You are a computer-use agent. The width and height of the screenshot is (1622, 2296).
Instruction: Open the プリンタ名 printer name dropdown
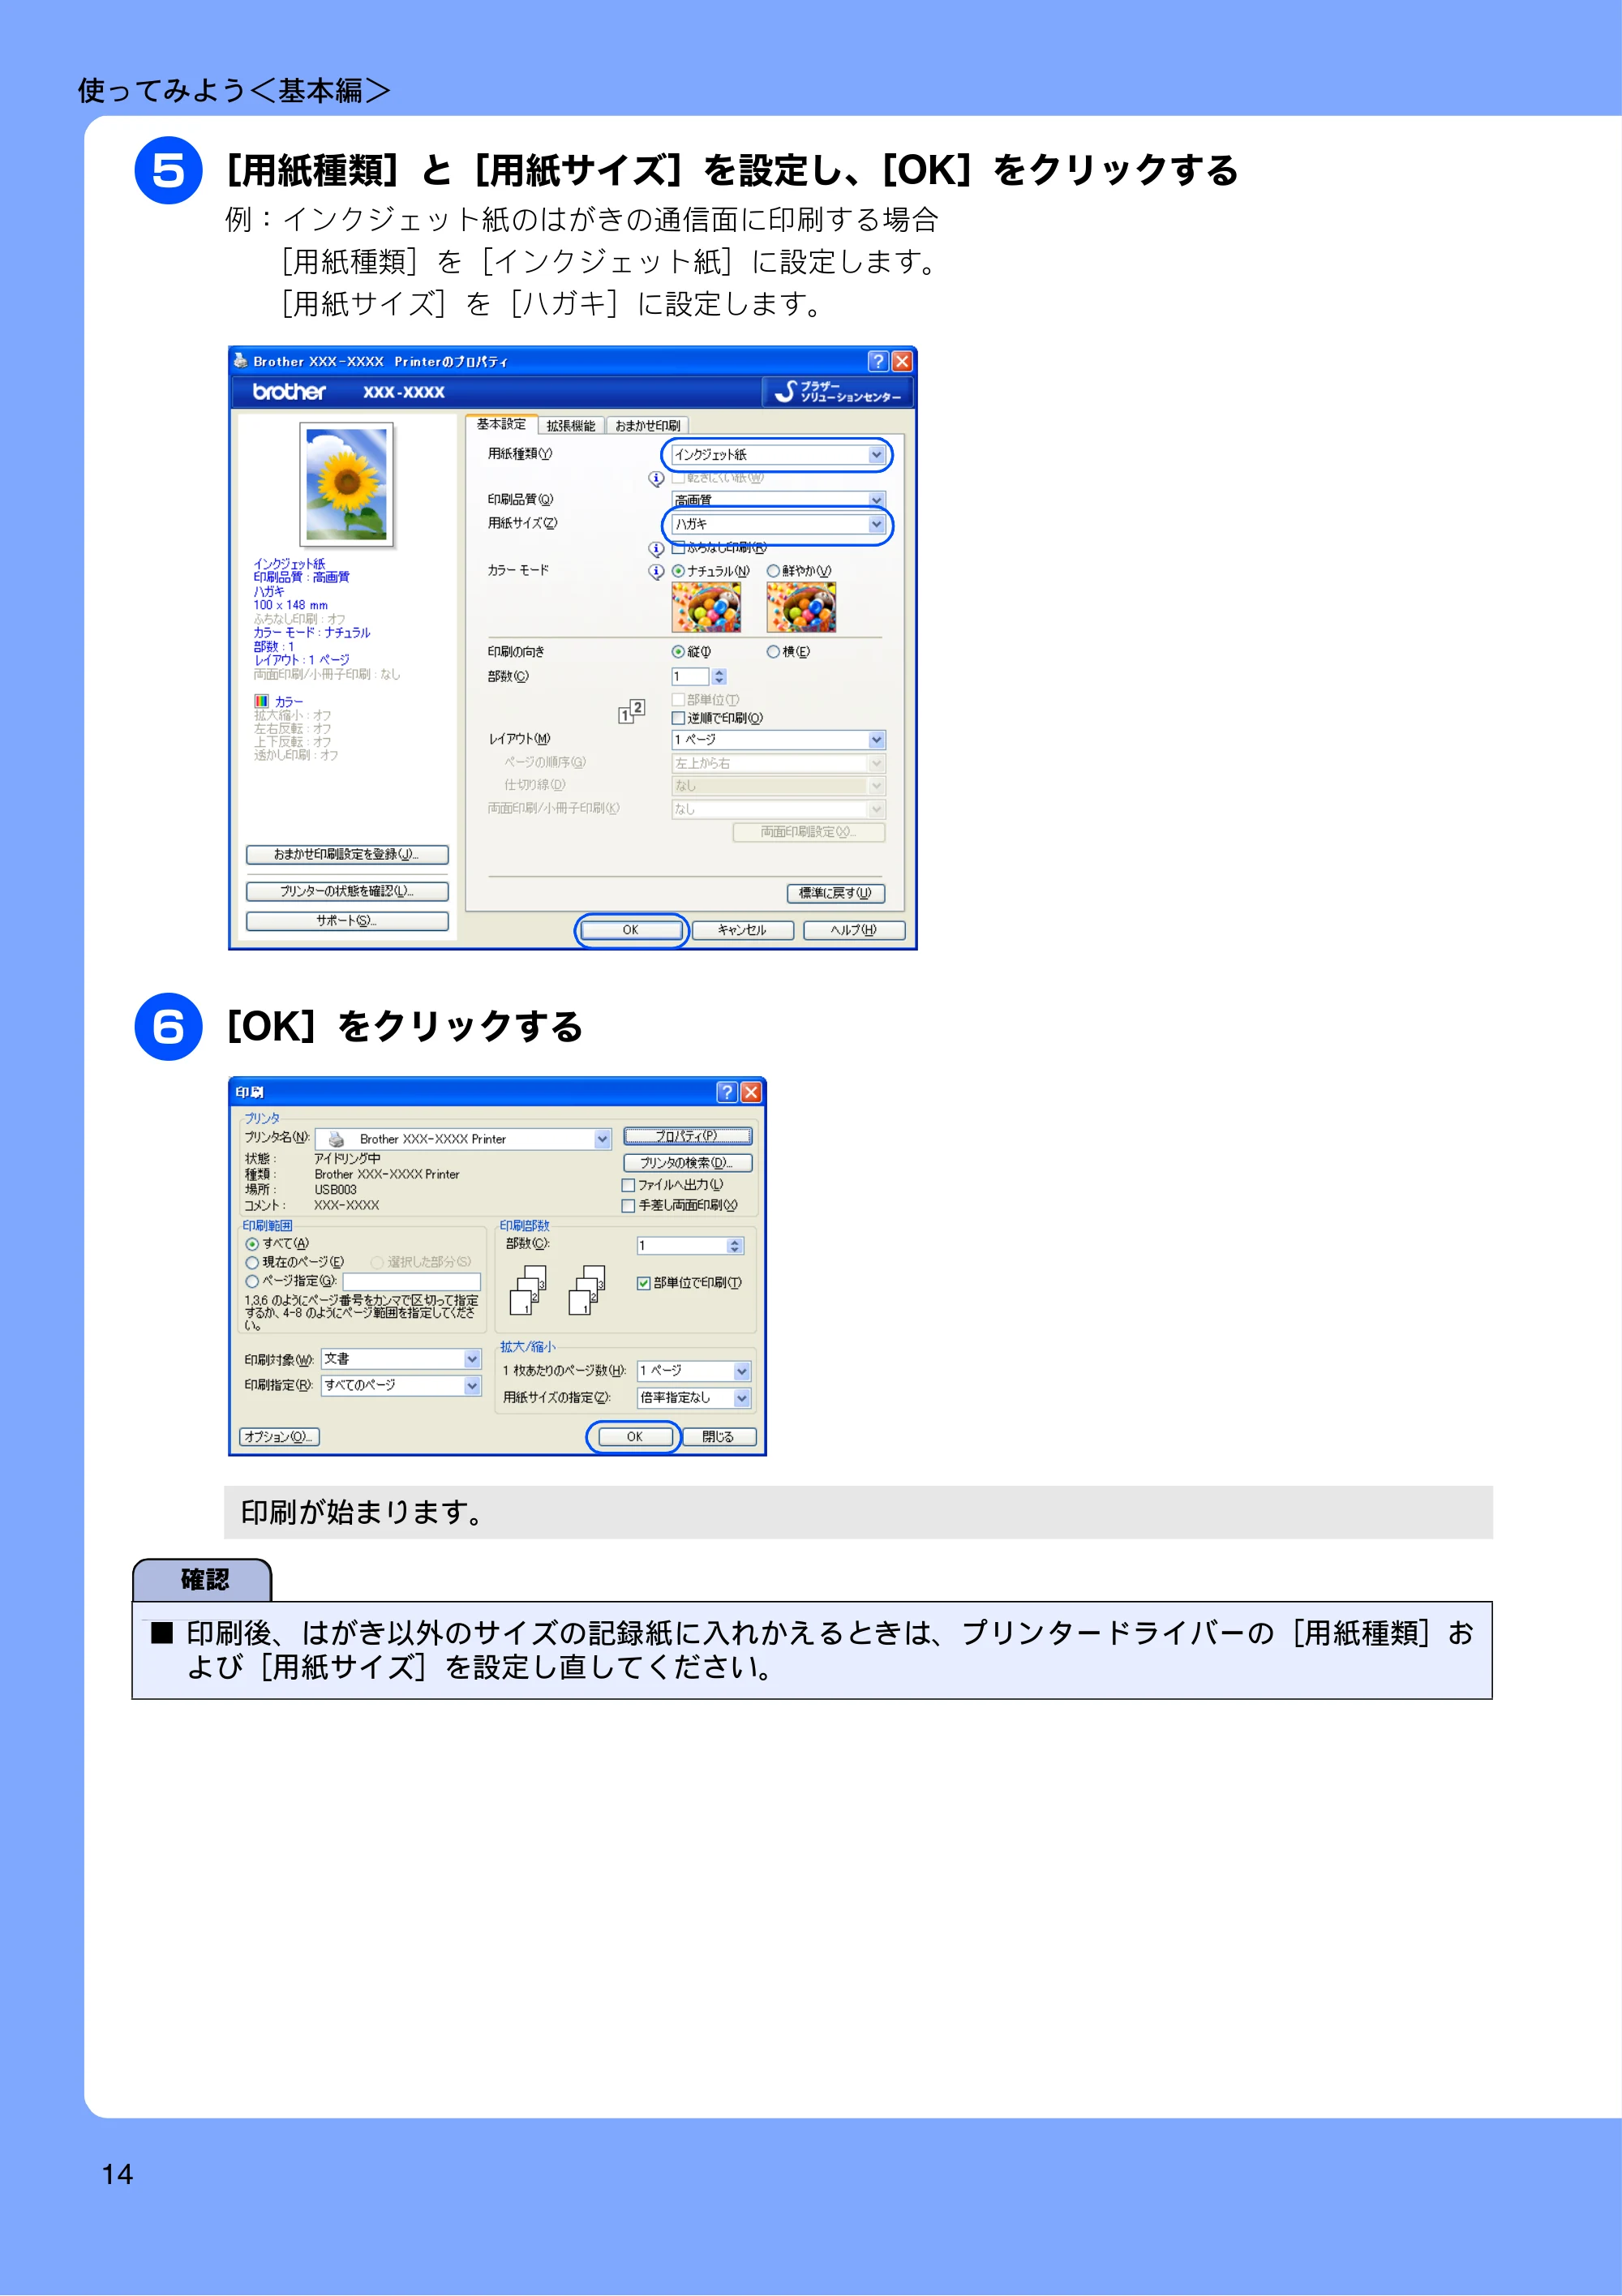tap(463, 1139)
